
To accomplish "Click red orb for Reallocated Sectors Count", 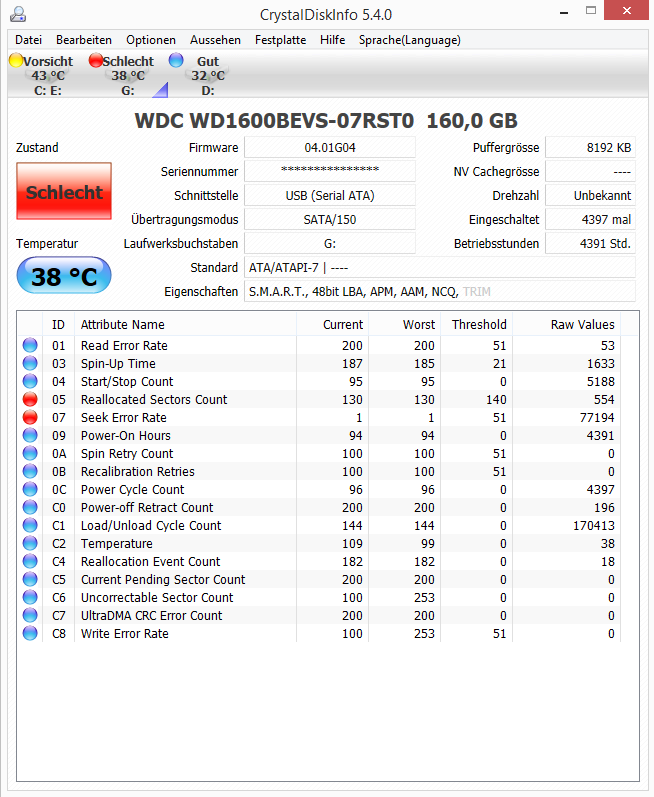I will (x=30, y=400).
